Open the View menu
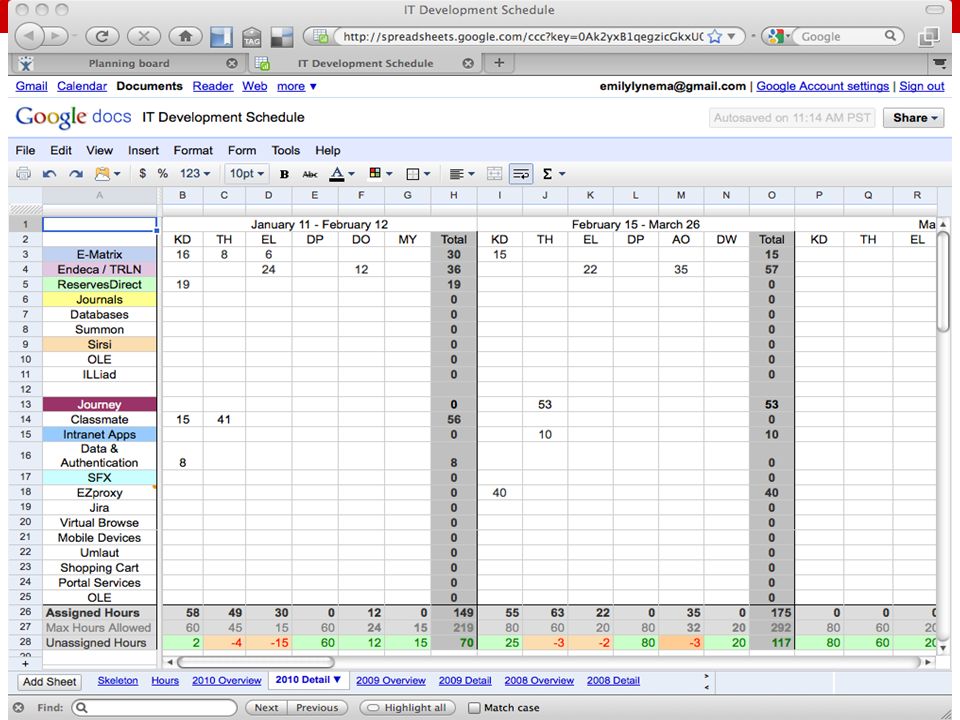 point(99,151)
